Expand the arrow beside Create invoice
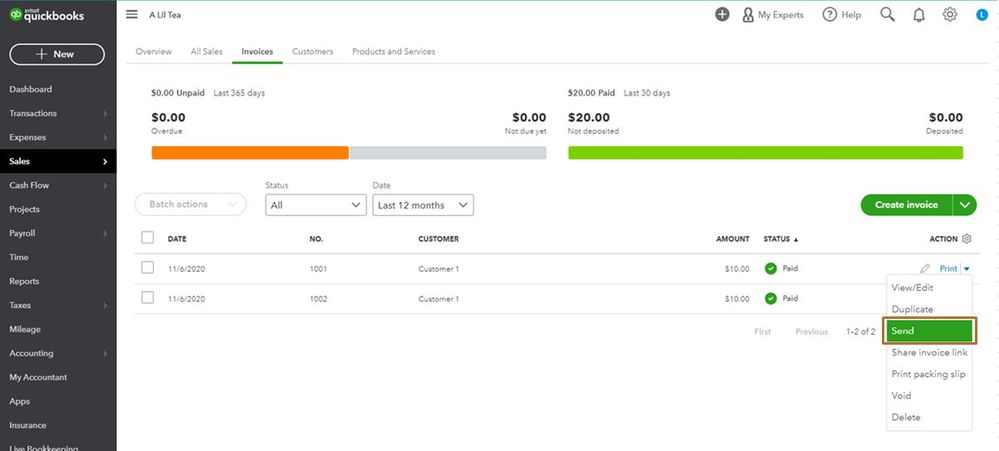999x451 pixels. [965, 205]
